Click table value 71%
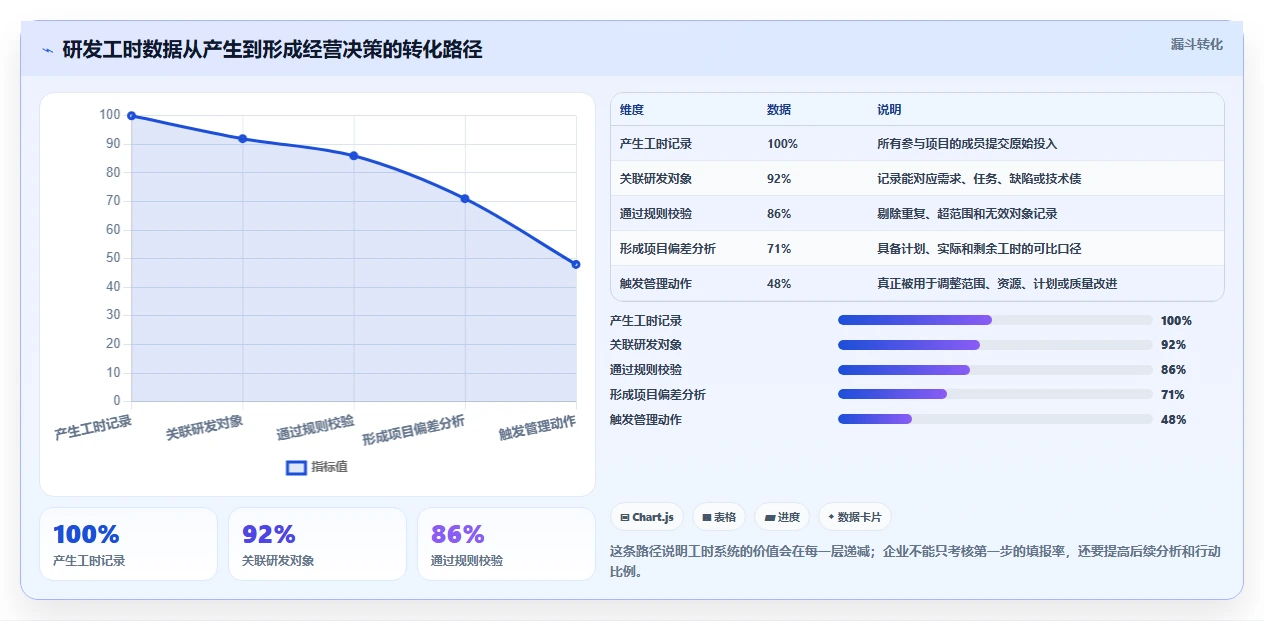Viewport: 1264px width, 621px height. (x=779, y=249)
